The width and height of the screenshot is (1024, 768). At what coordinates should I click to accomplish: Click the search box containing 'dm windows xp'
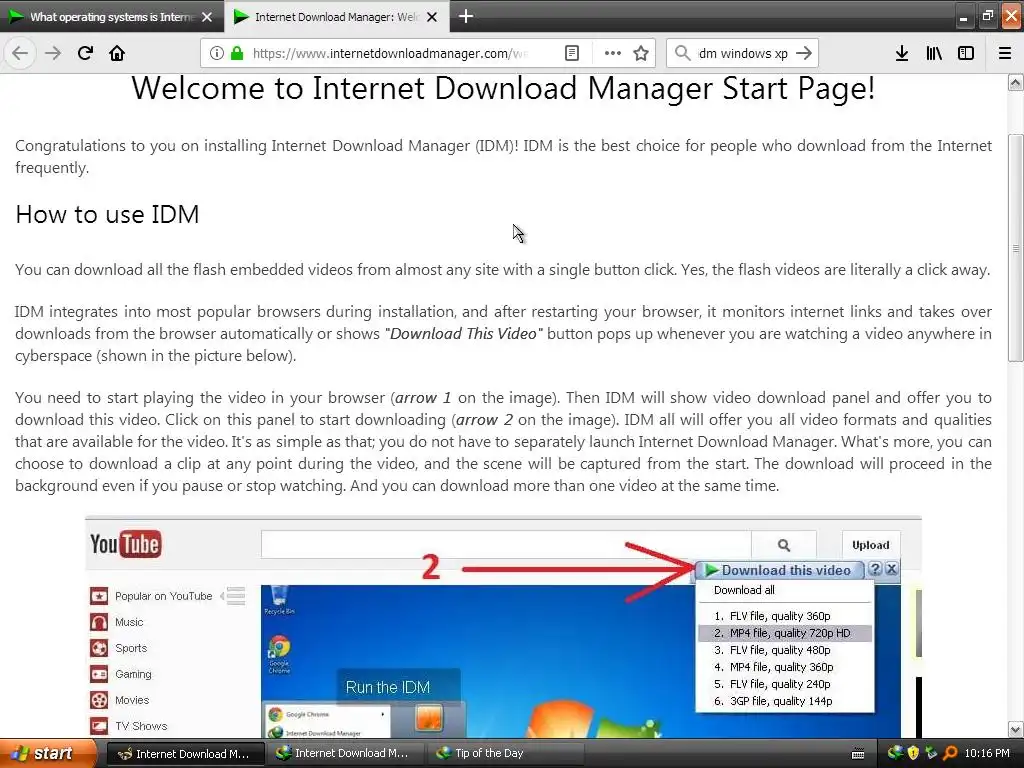(743, 53)
